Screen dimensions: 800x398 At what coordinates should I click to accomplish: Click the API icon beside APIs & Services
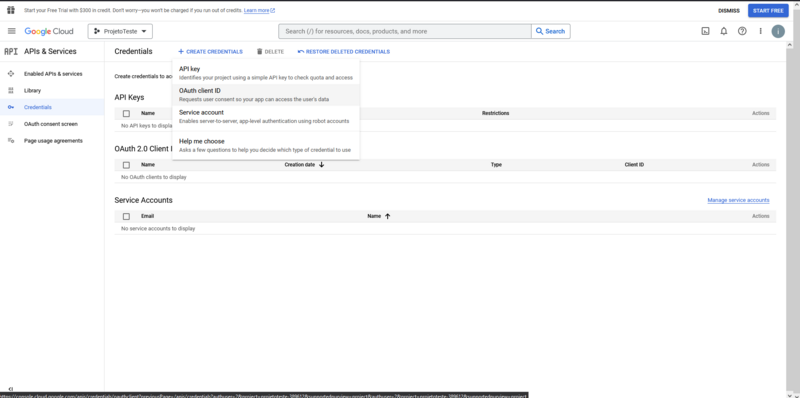tap(11, 52)
